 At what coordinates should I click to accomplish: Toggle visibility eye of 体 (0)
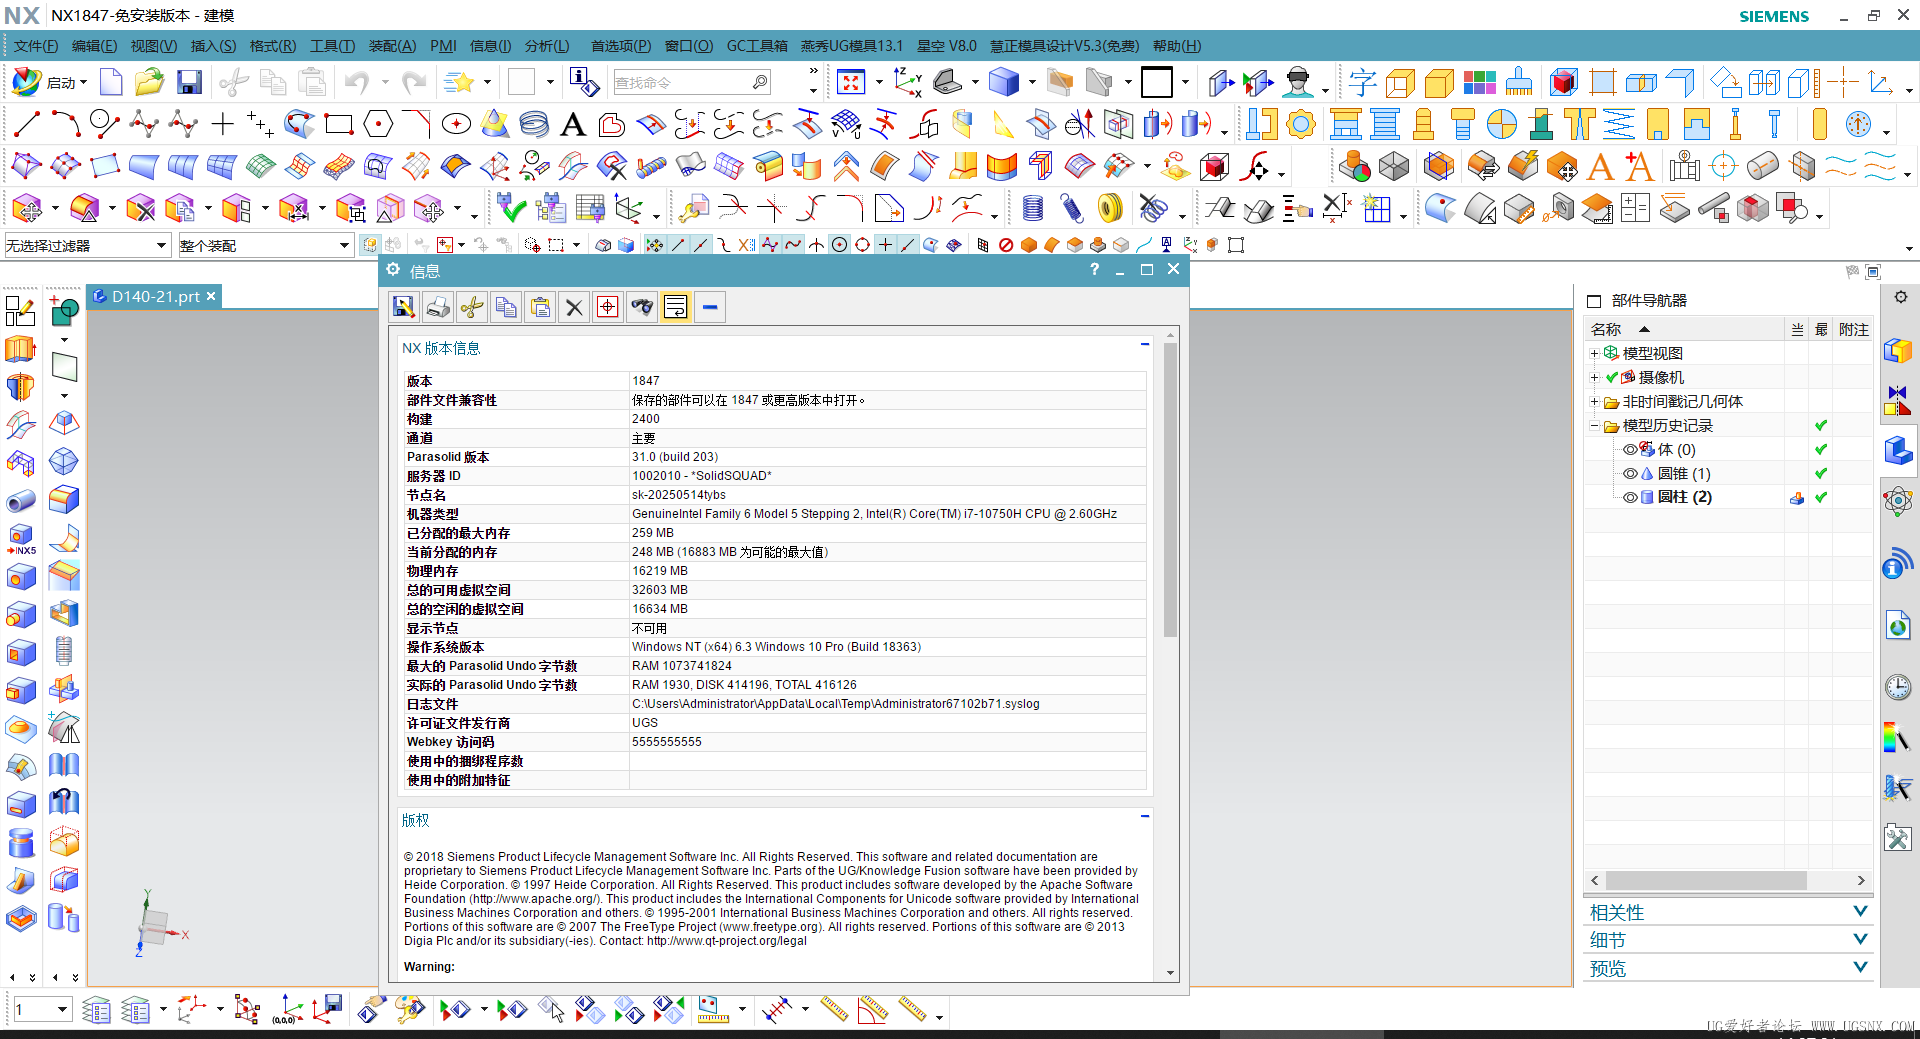point(1630,449)
